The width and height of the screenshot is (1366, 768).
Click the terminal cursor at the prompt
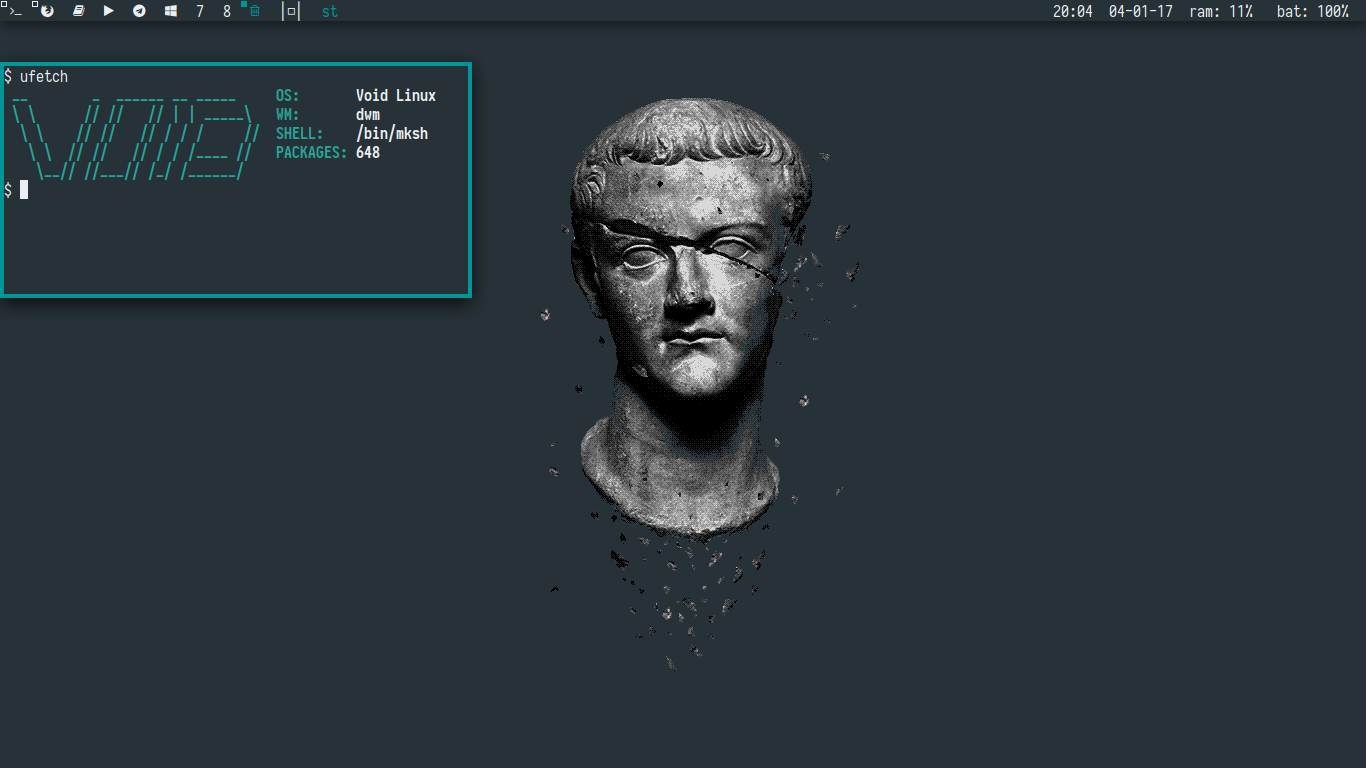tap(24, 190)
